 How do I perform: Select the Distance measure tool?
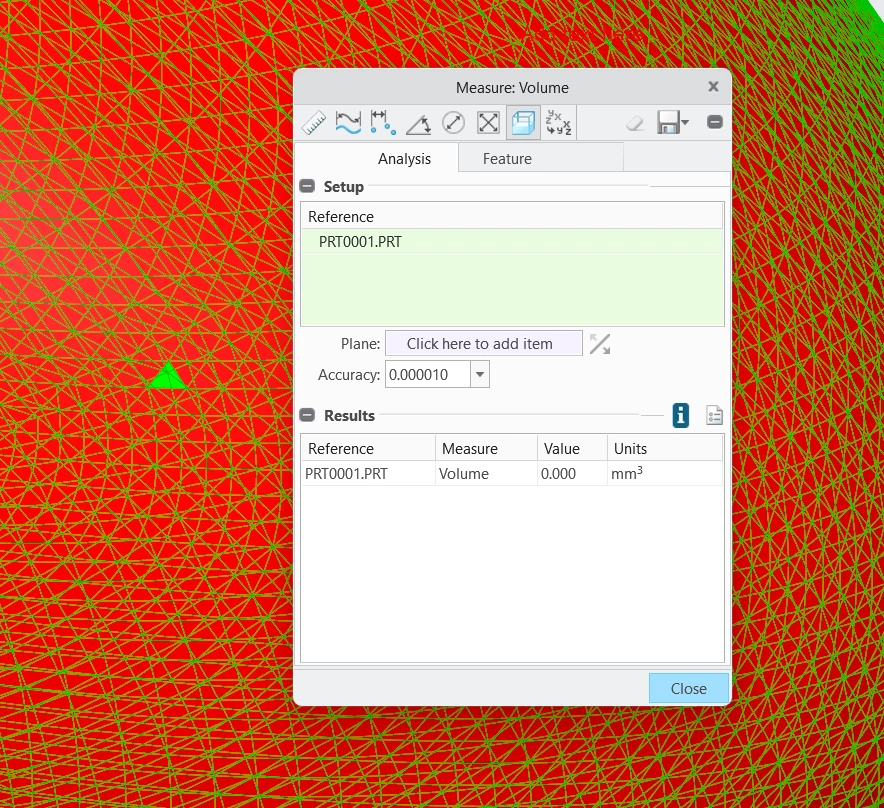(x=383, y=122)
